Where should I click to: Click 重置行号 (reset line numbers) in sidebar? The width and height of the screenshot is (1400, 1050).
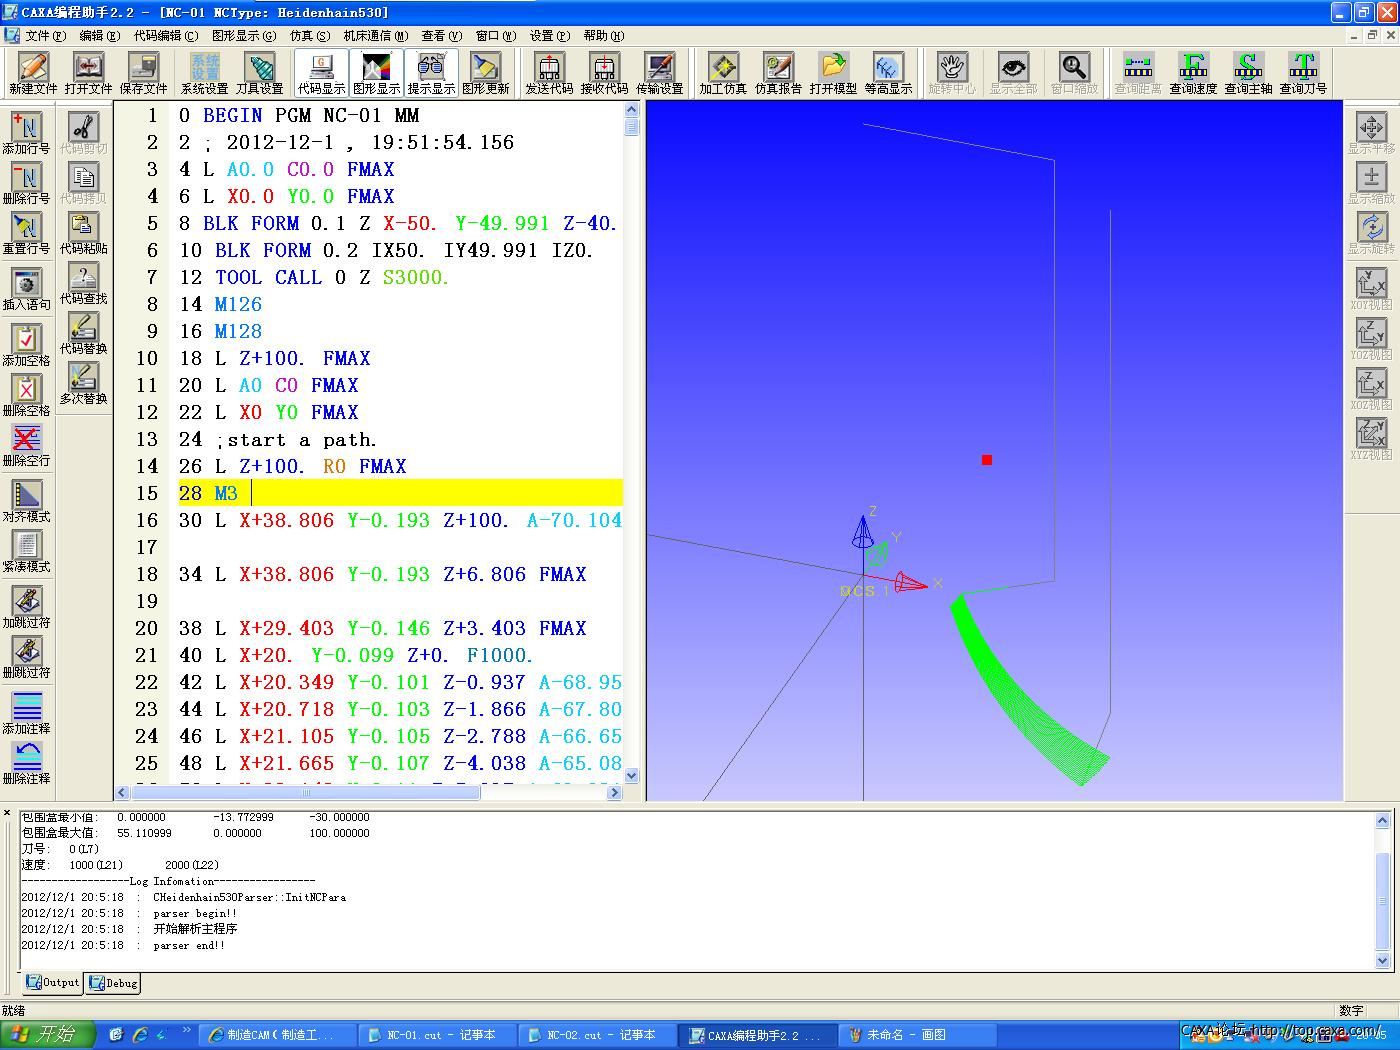click(26, 233)
